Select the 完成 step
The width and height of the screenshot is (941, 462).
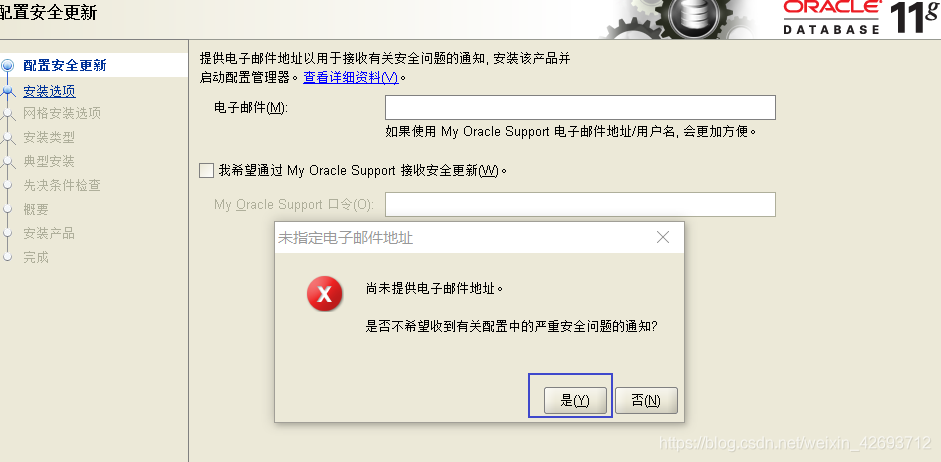tap(36, 257)
